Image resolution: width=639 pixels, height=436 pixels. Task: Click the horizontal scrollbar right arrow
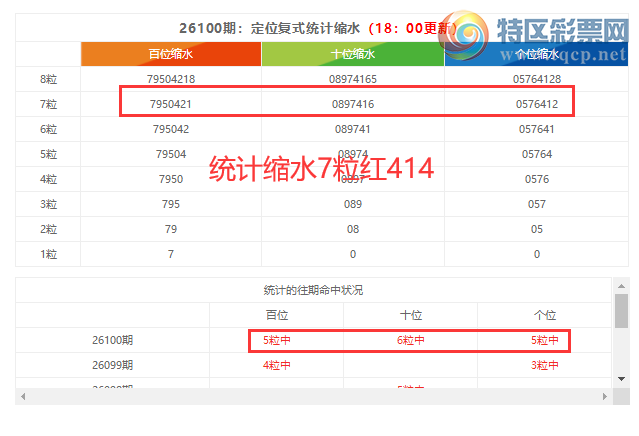606,396
